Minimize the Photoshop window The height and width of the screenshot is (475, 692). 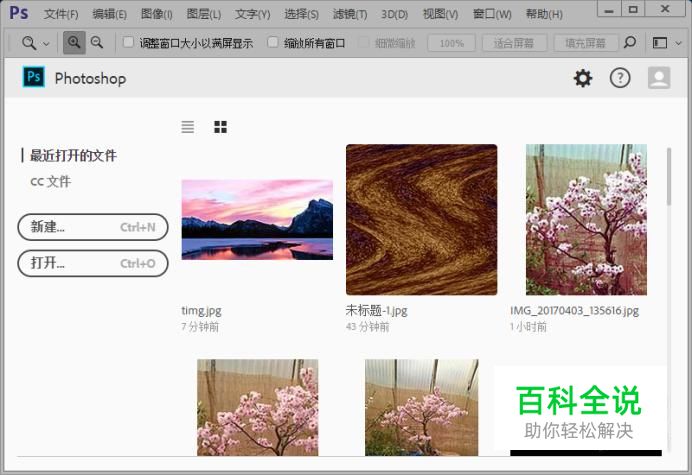609,9
